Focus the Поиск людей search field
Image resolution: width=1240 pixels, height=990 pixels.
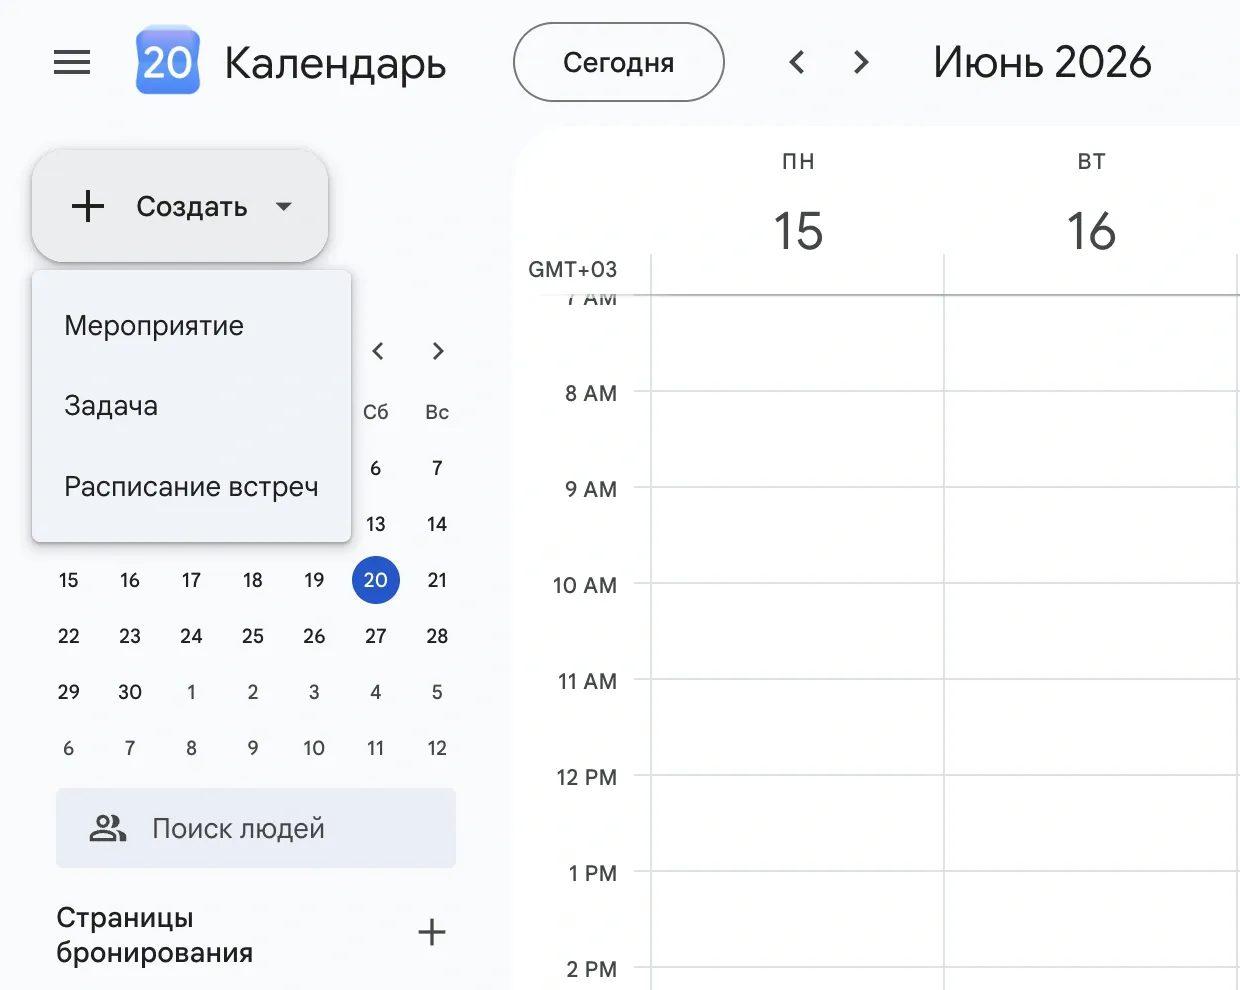click(x=256, y=828)
